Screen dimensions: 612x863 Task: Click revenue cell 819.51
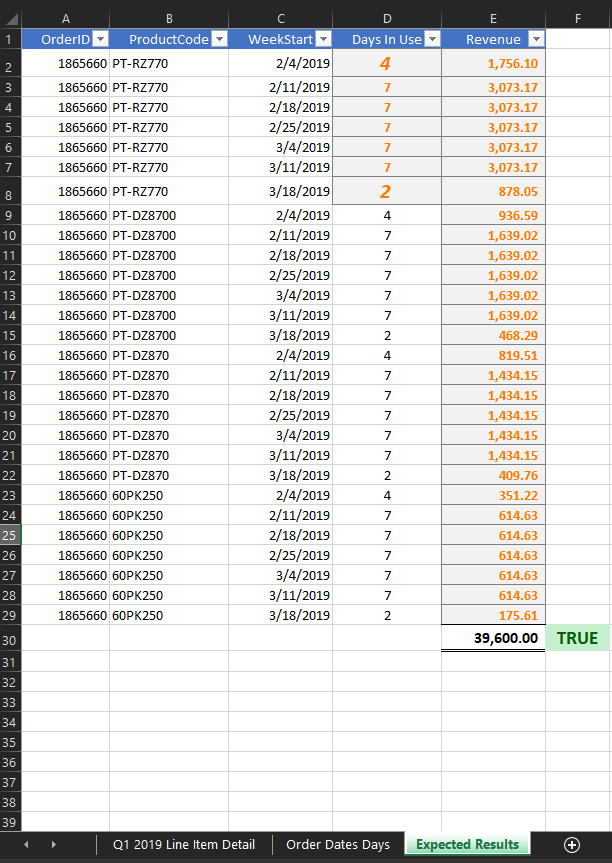493,356
